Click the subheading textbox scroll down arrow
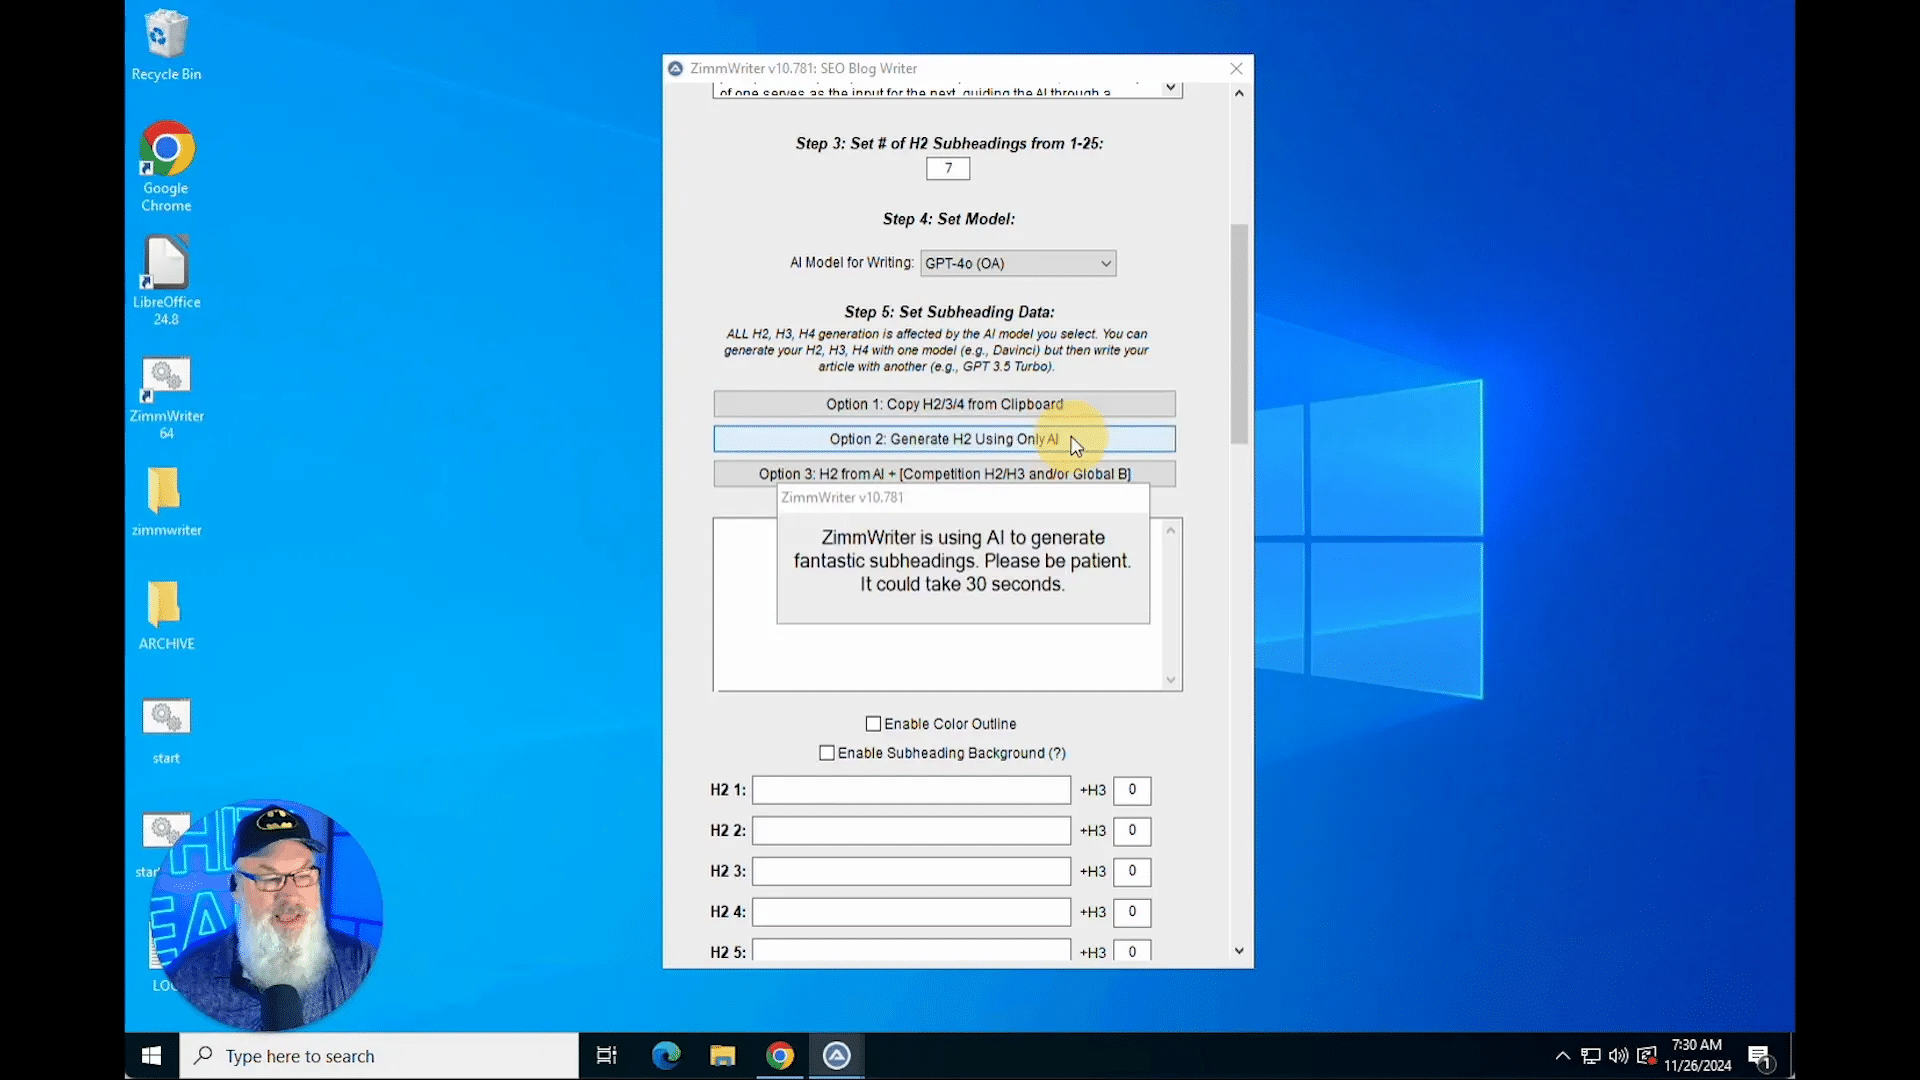Viewport: 1920px width, 1080px height. [1171, 680]
